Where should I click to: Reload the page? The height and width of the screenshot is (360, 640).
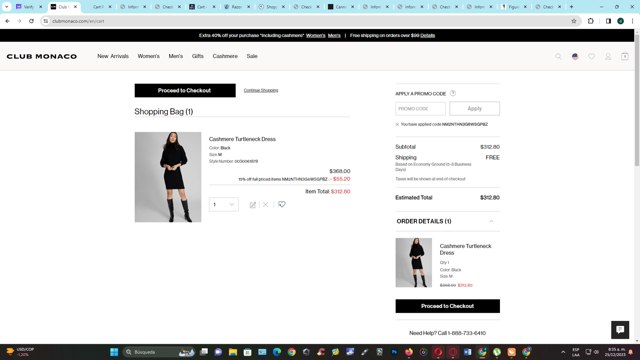point(31,21)
